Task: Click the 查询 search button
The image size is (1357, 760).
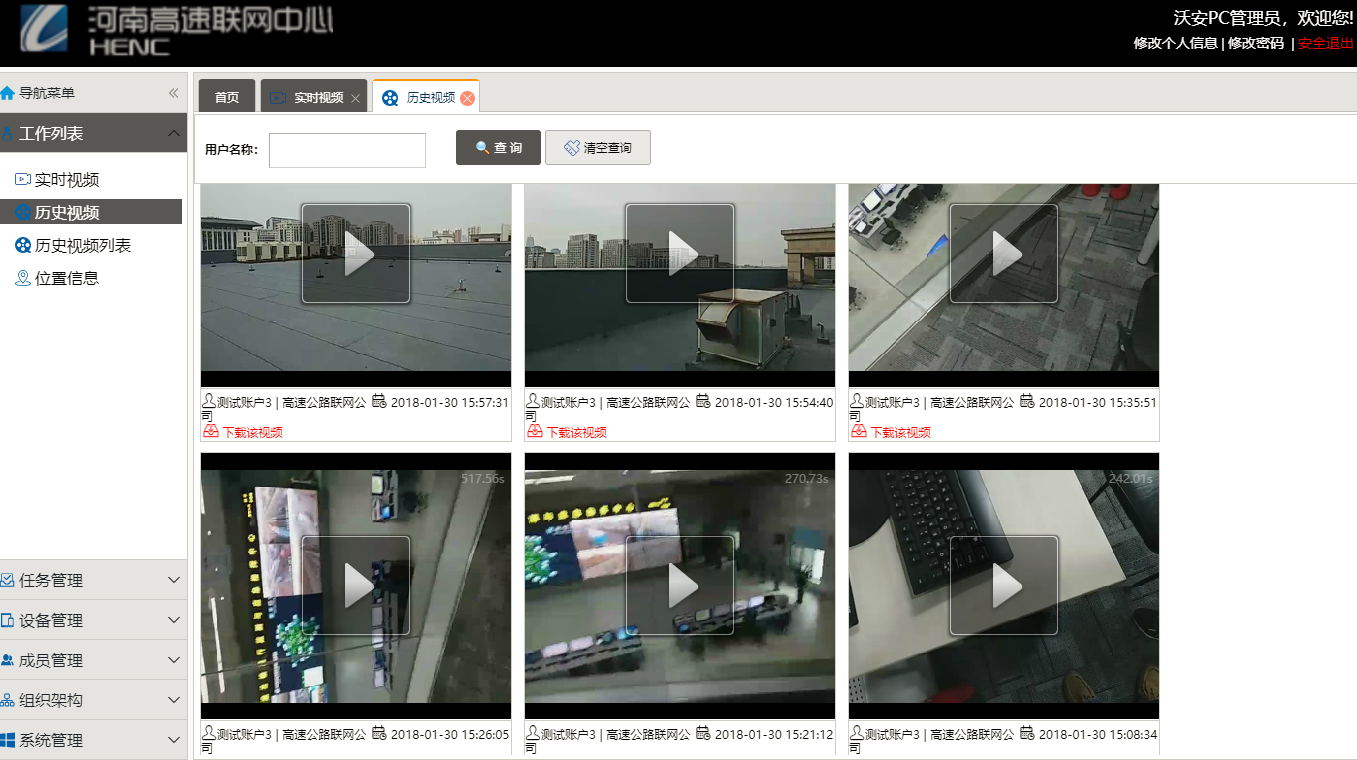Action: click(x=498, y=148)
